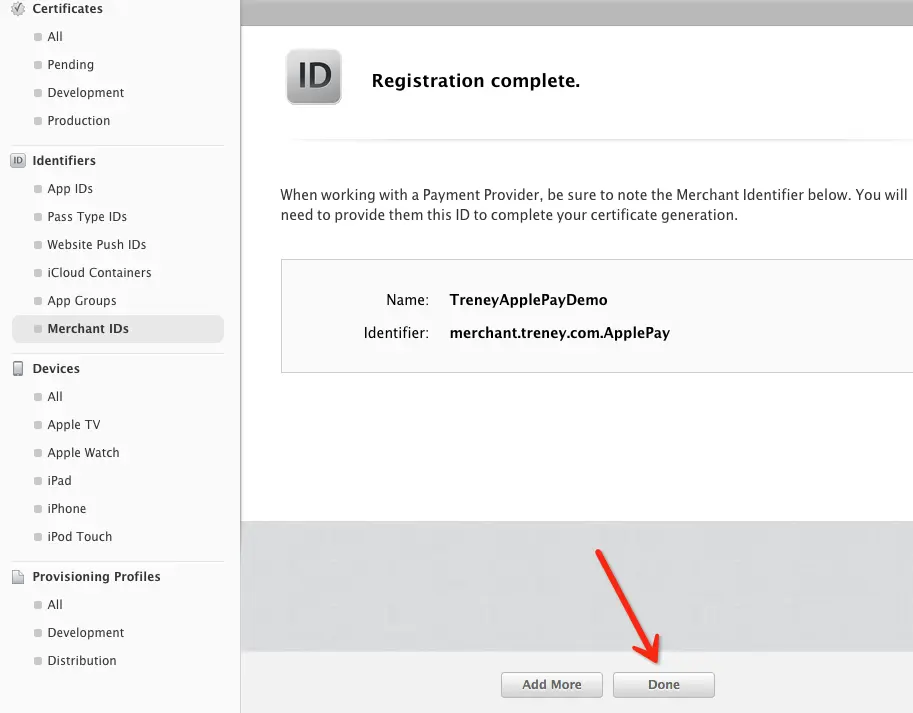Image resolution: width=913 pixels, height=713 pixels.
Task: Open the Devices section heading
Action: click(56, 368)
